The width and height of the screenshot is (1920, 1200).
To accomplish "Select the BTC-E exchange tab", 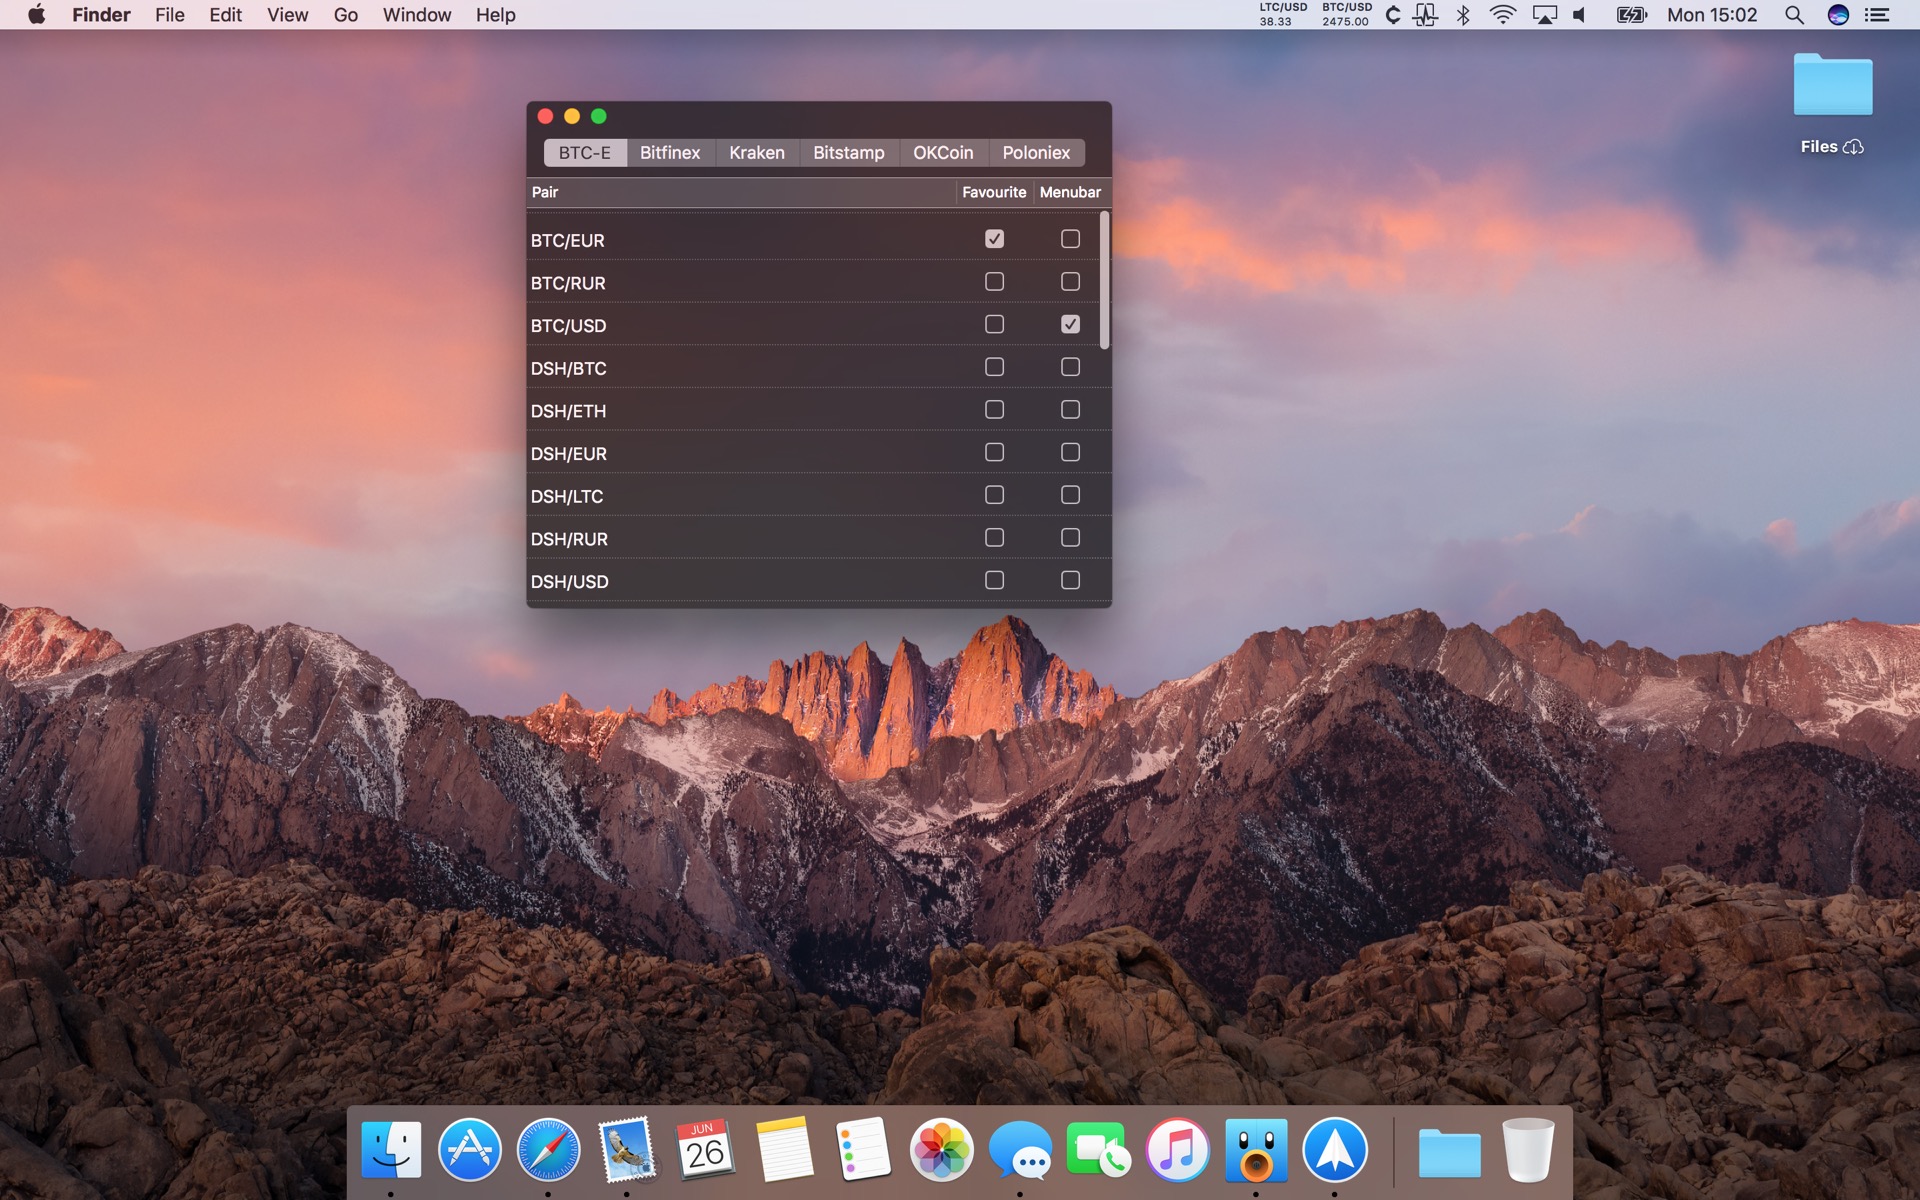I will point(585,153).
